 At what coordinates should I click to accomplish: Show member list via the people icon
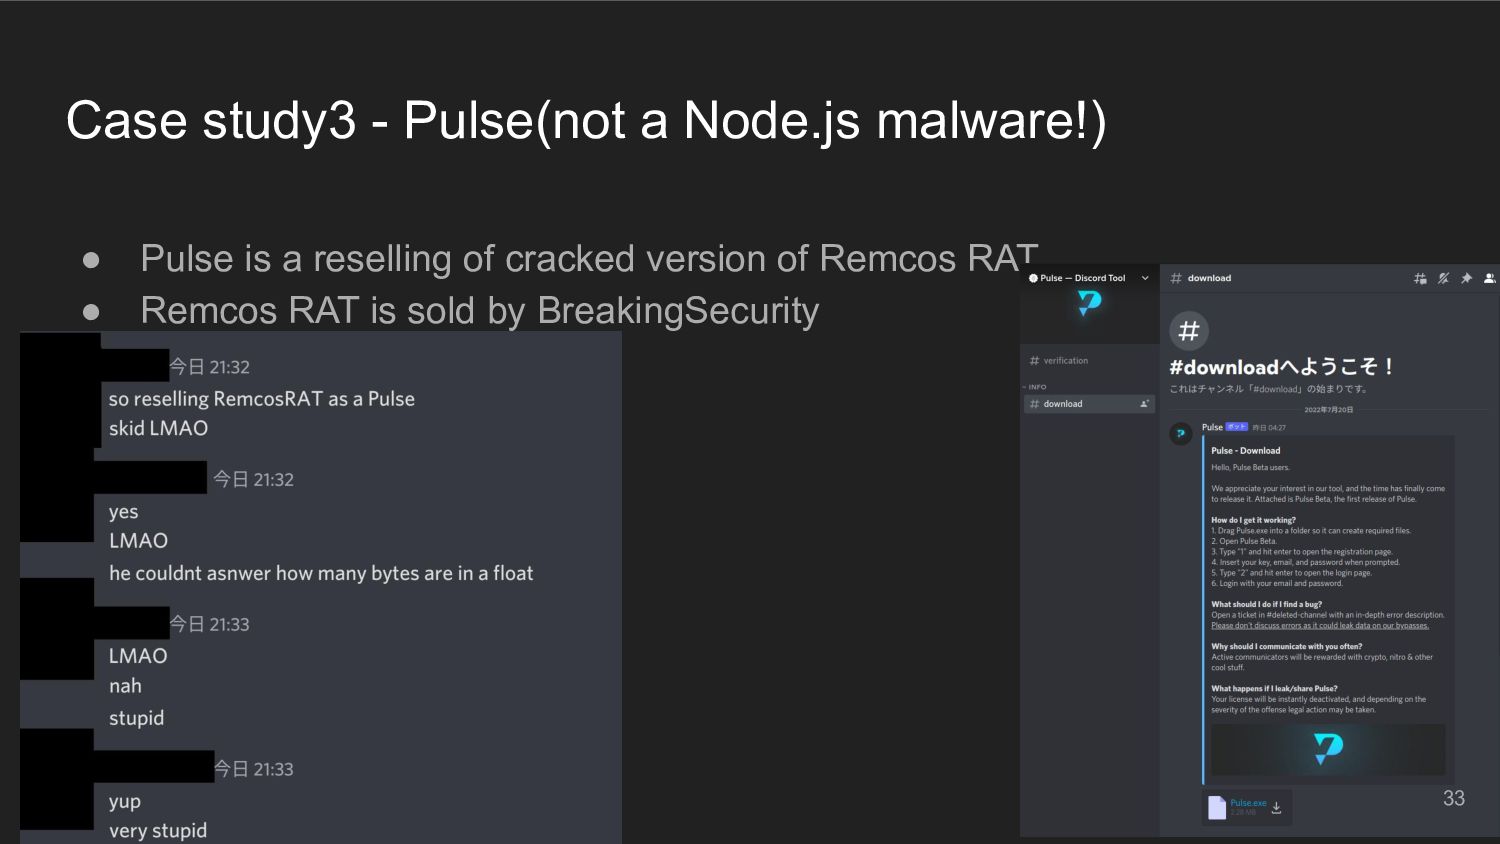[1489, 278]
